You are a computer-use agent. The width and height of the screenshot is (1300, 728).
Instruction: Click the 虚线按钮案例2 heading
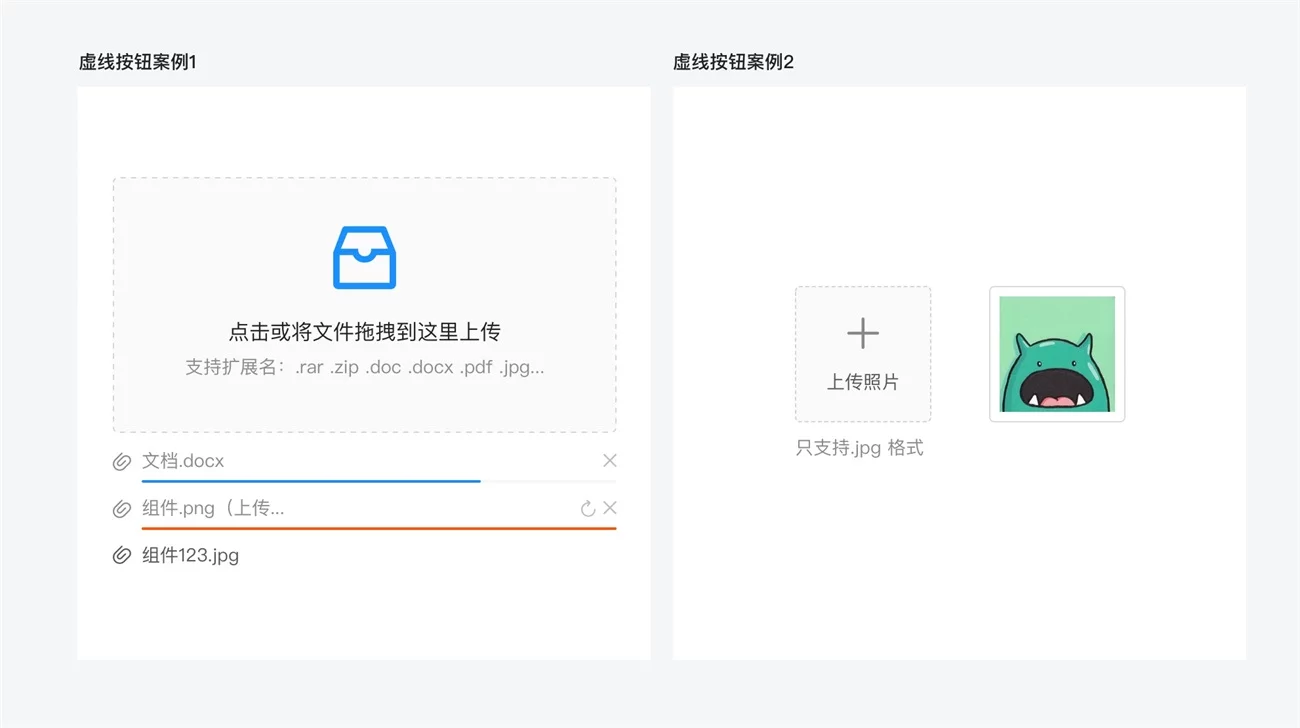[x=733, y=62]
